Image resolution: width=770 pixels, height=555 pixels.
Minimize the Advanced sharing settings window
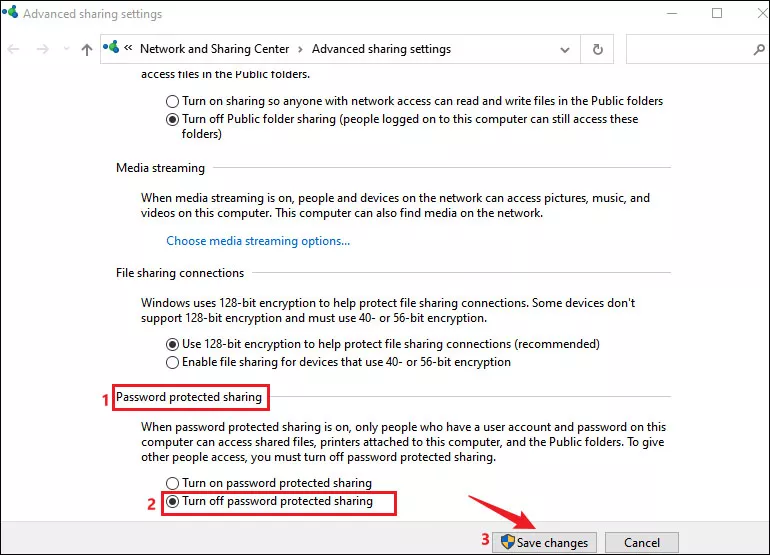tap(672, 13)
